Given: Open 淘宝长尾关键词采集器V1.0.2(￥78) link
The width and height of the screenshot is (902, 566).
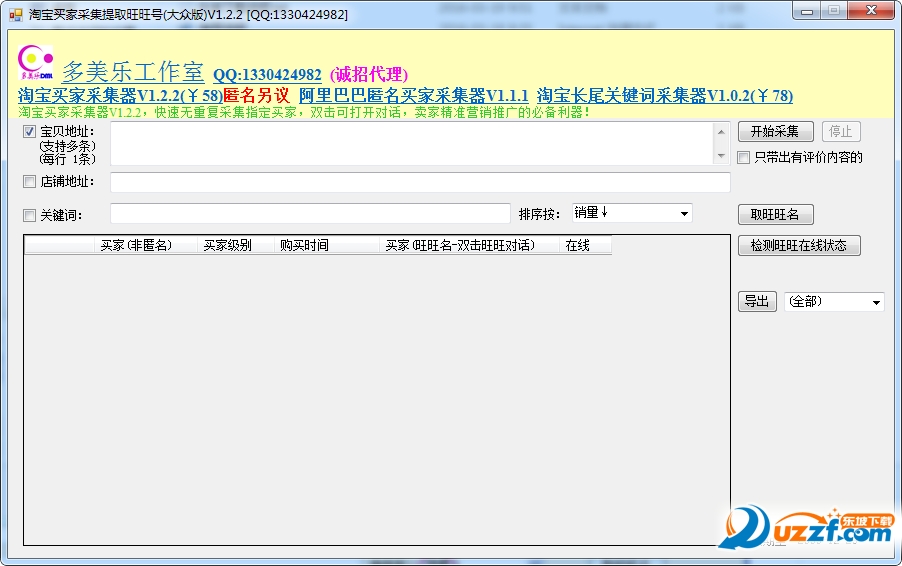Looking at the screenshot, I should tap(664, 95).
